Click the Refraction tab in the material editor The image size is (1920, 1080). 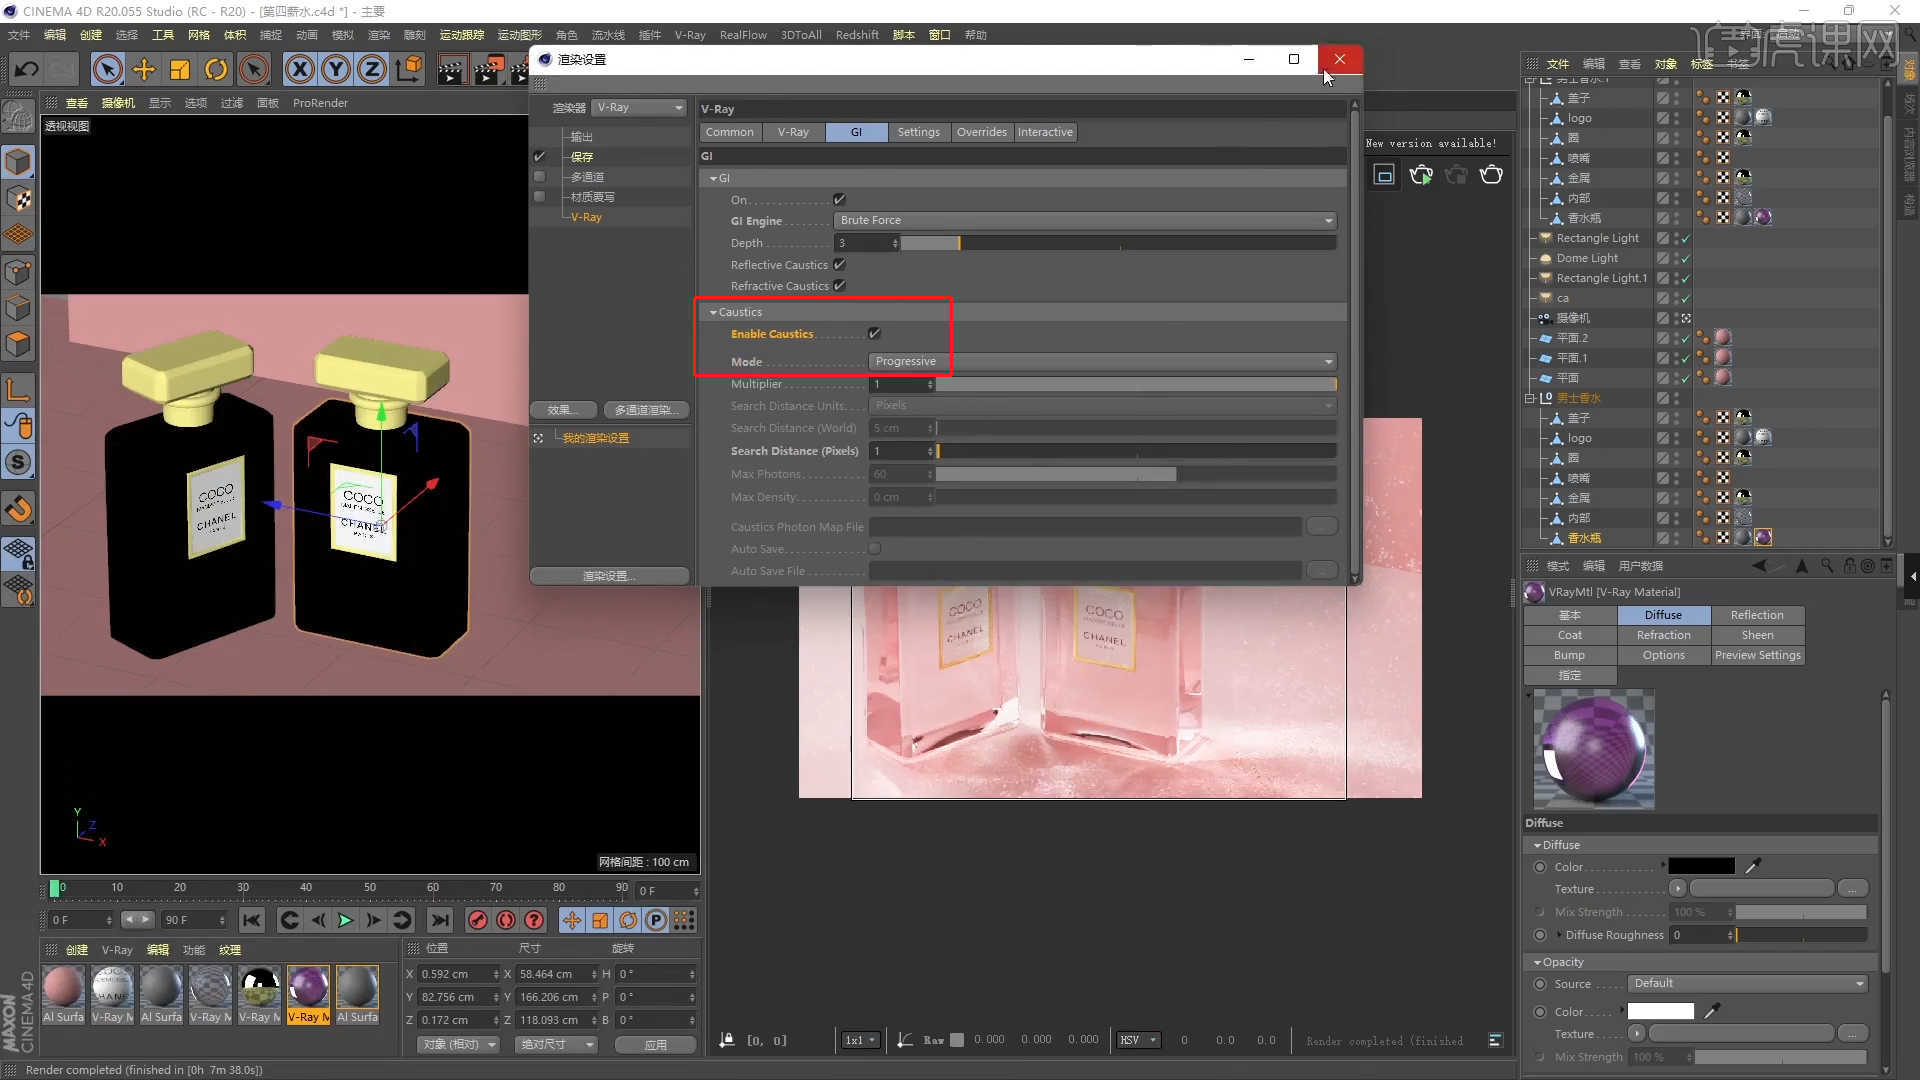[1664, 635]
